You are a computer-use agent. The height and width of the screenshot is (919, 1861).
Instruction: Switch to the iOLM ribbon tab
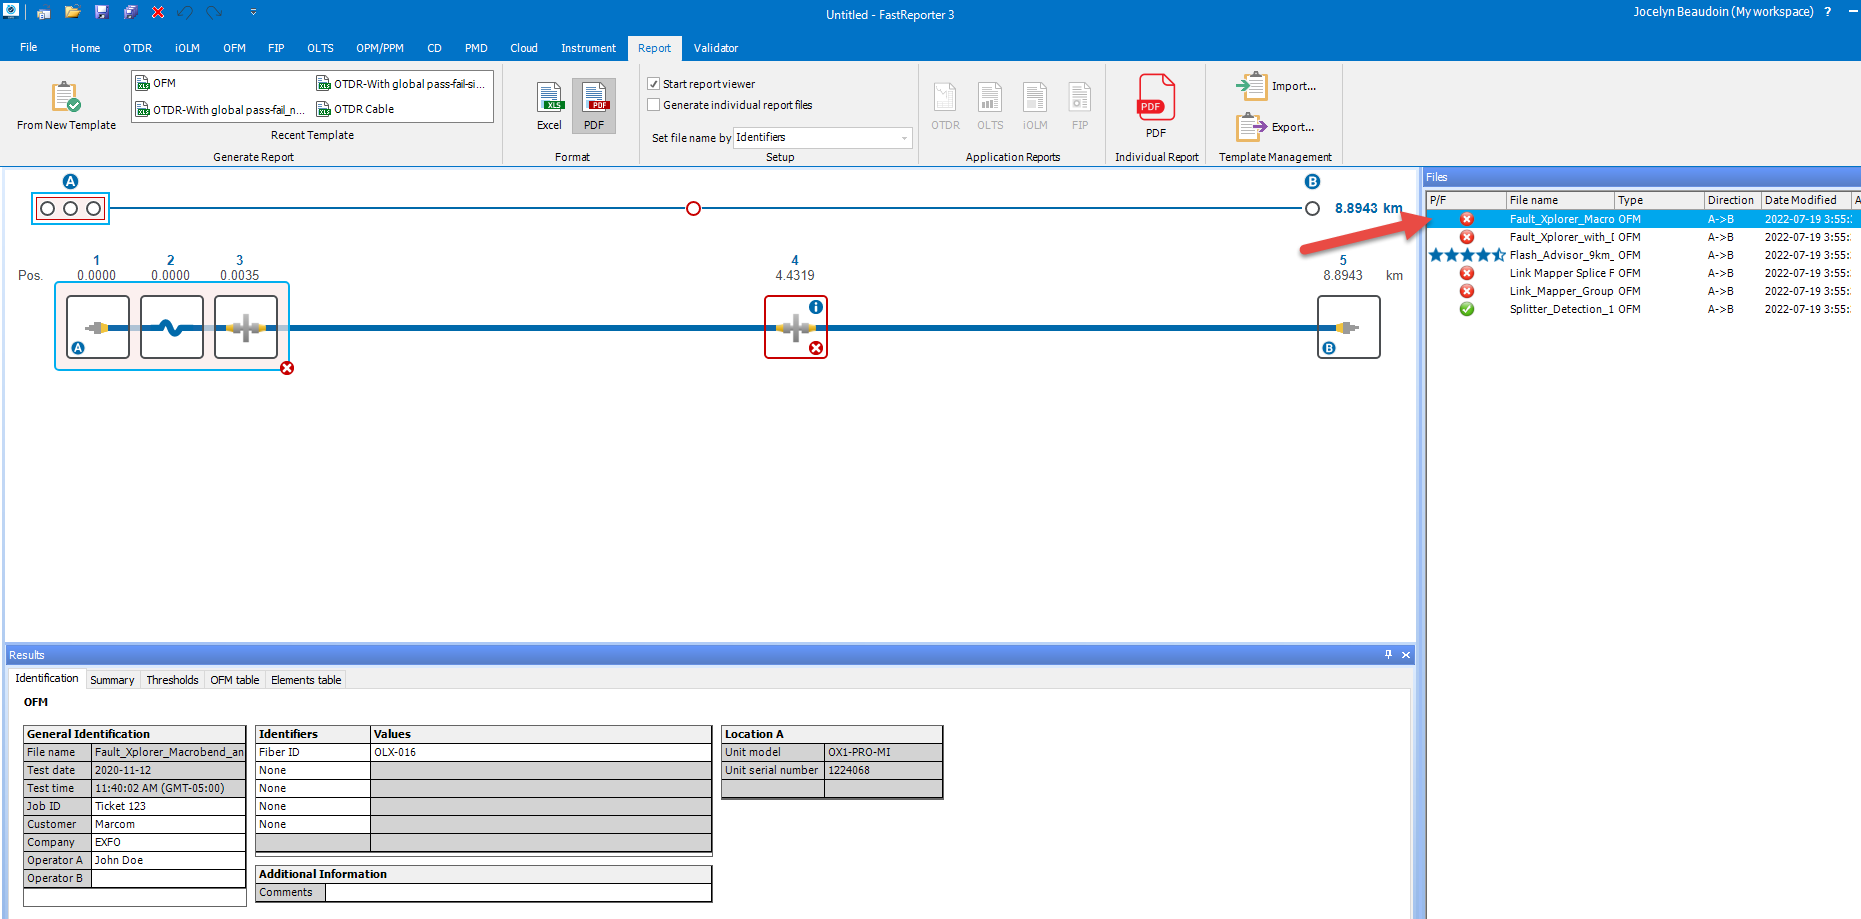pyautogui.click(x=187, y=48)
